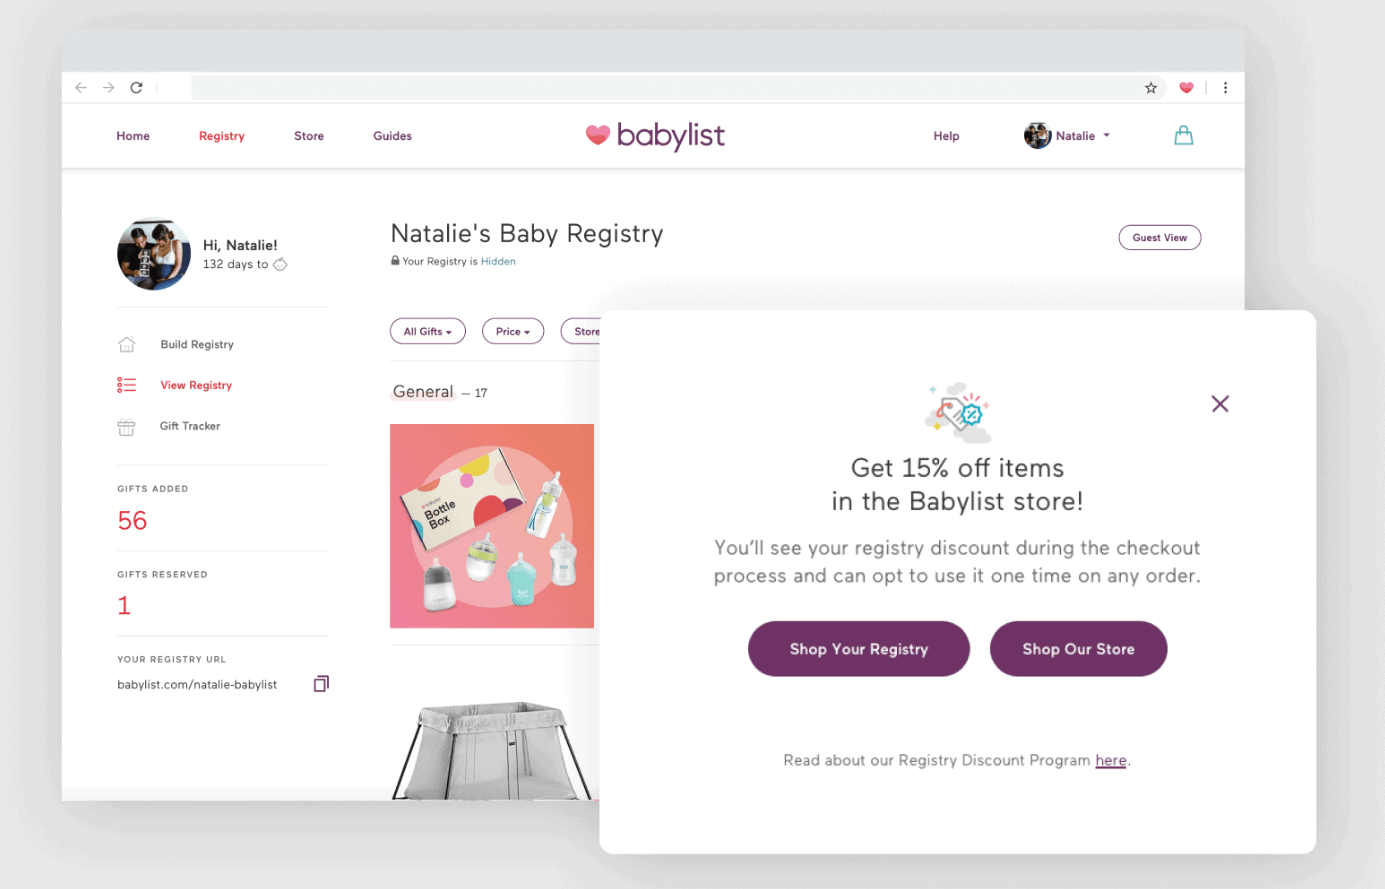
Task: Close the 15% off discount popup
Action: [x=1220, y=404]
